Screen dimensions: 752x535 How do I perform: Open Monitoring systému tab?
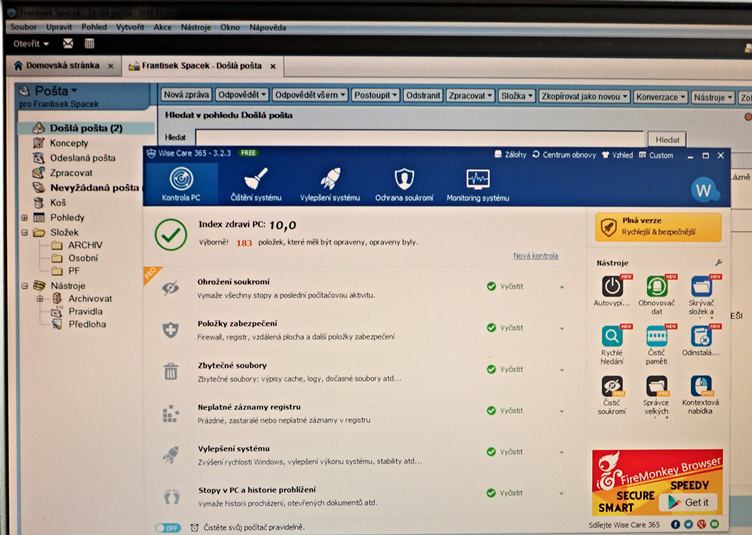[x=478, y=184]
